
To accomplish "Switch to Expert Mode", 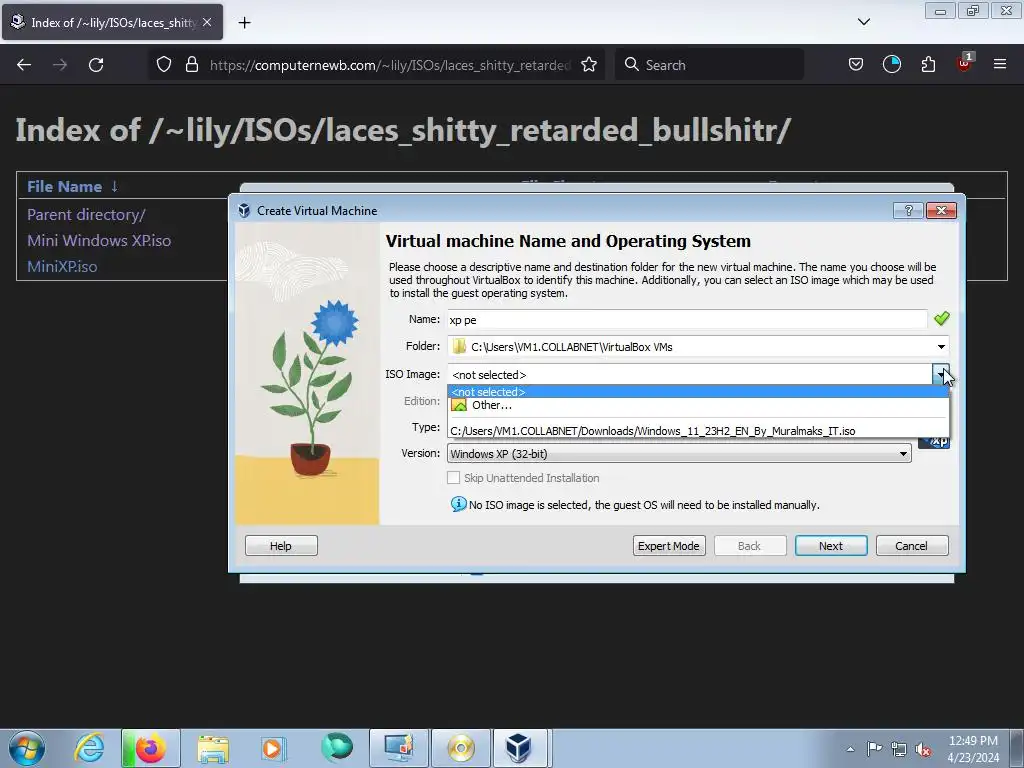I will point(669,545).
